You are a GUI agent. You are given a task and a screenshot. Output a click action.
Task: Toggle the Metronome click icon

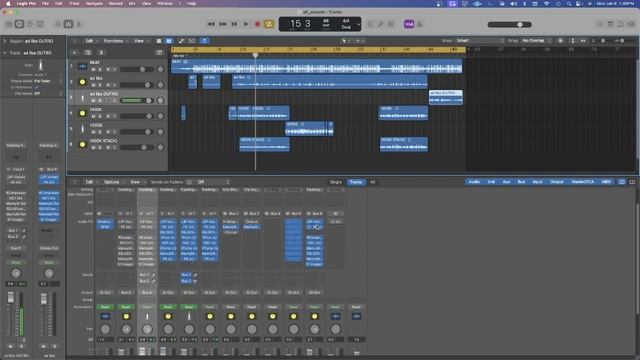(x=419, y=24)
